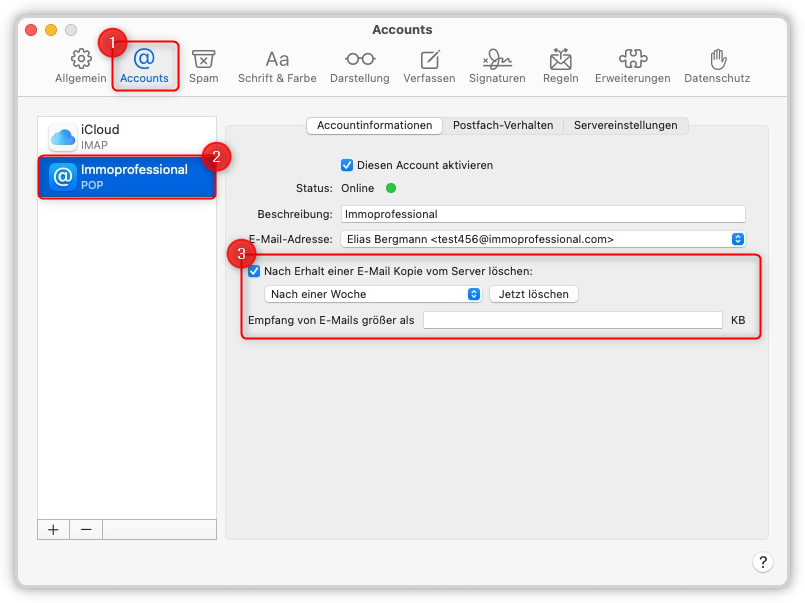The width and height of the screenshot is (805, 603).
Task: Open the Erweiterungen puzzle icon pane
Action: [x=632, y=66]
